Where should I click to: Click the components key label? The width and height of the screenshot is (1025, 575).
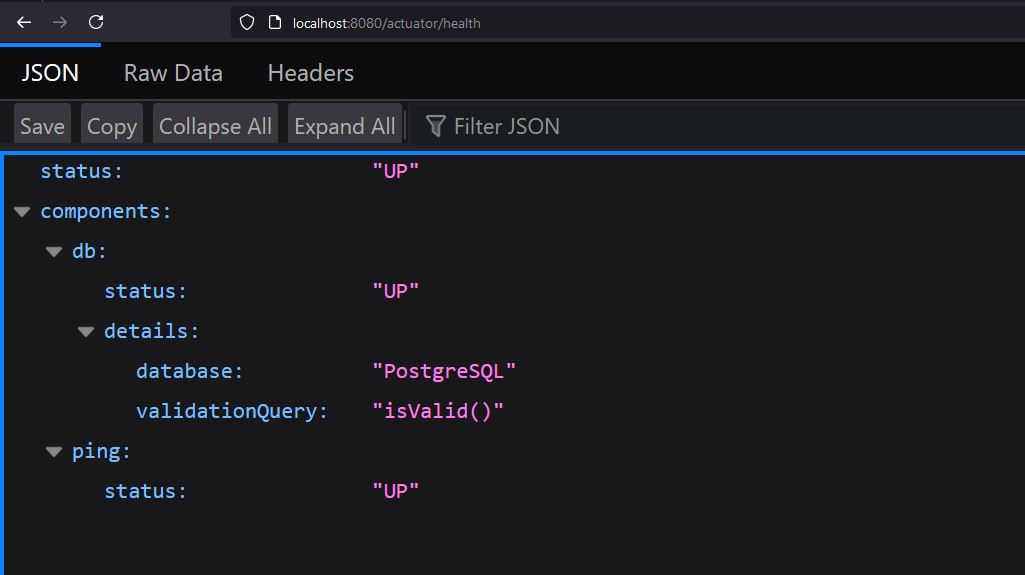[106, 212]
